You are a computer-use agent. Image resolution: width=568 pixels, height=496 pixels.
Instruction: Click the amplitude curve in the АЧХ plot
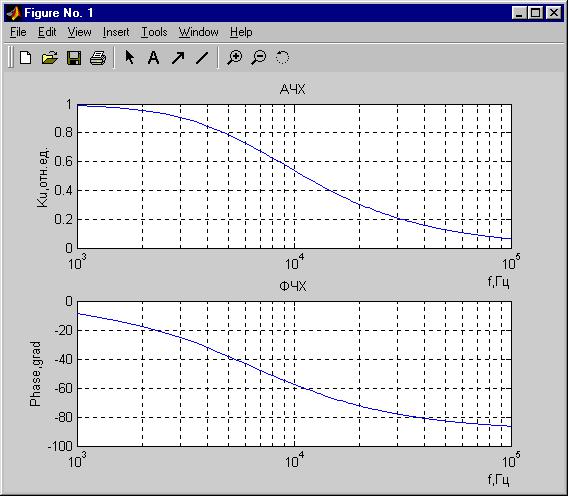pos(295,170)
